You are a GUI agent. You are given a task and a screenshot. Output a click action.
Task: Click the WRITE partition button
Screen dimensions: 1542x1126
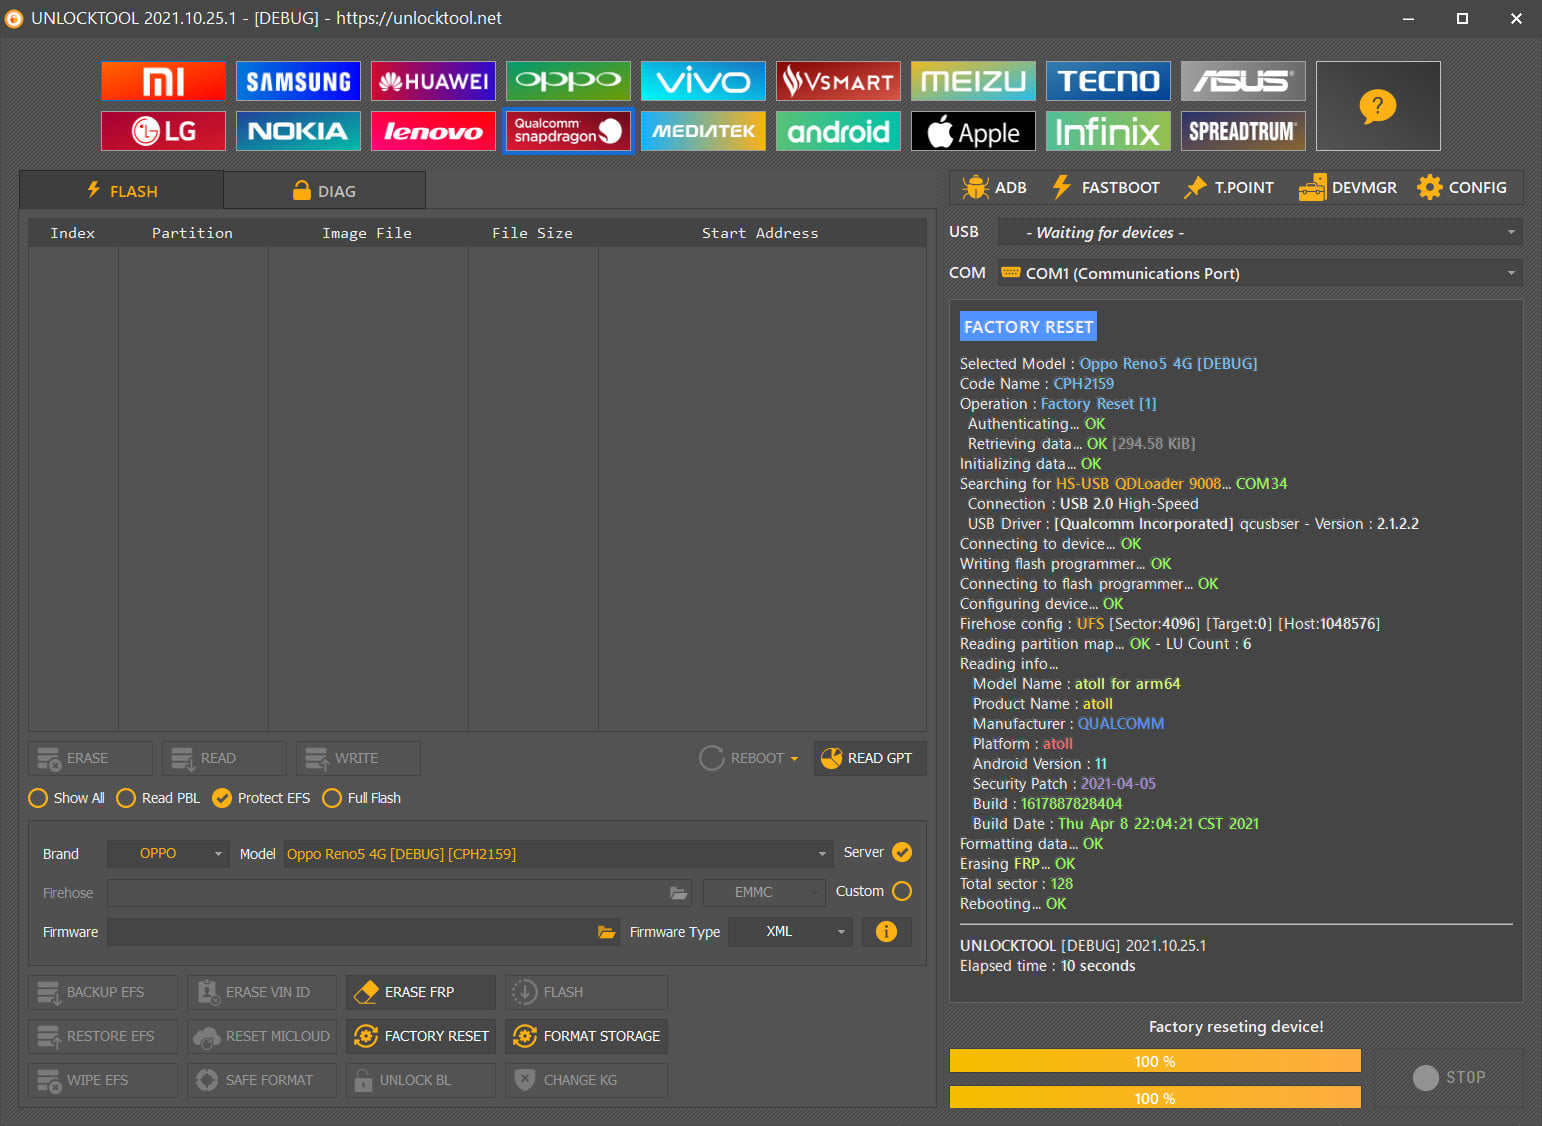pos(358,758)
